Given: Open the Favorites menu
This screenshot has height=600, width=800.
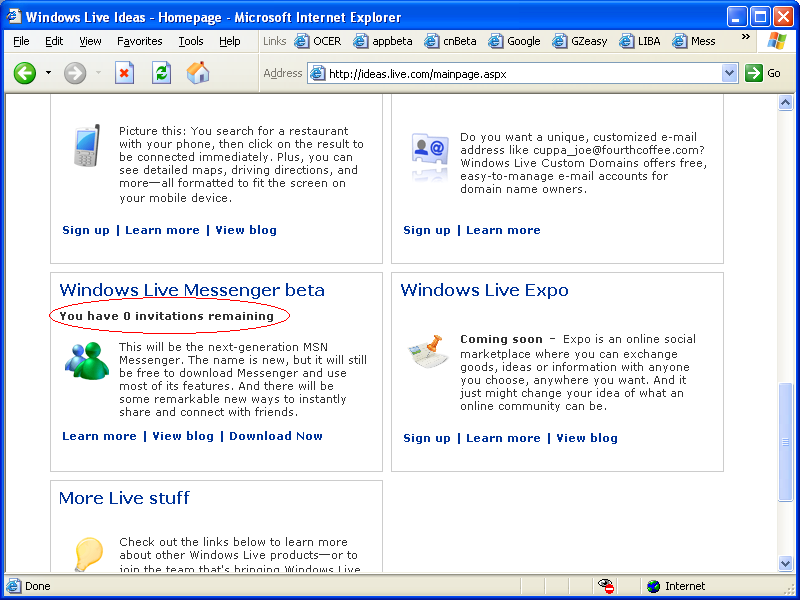Looking at the screenshot, I should [x=139, y=41].
